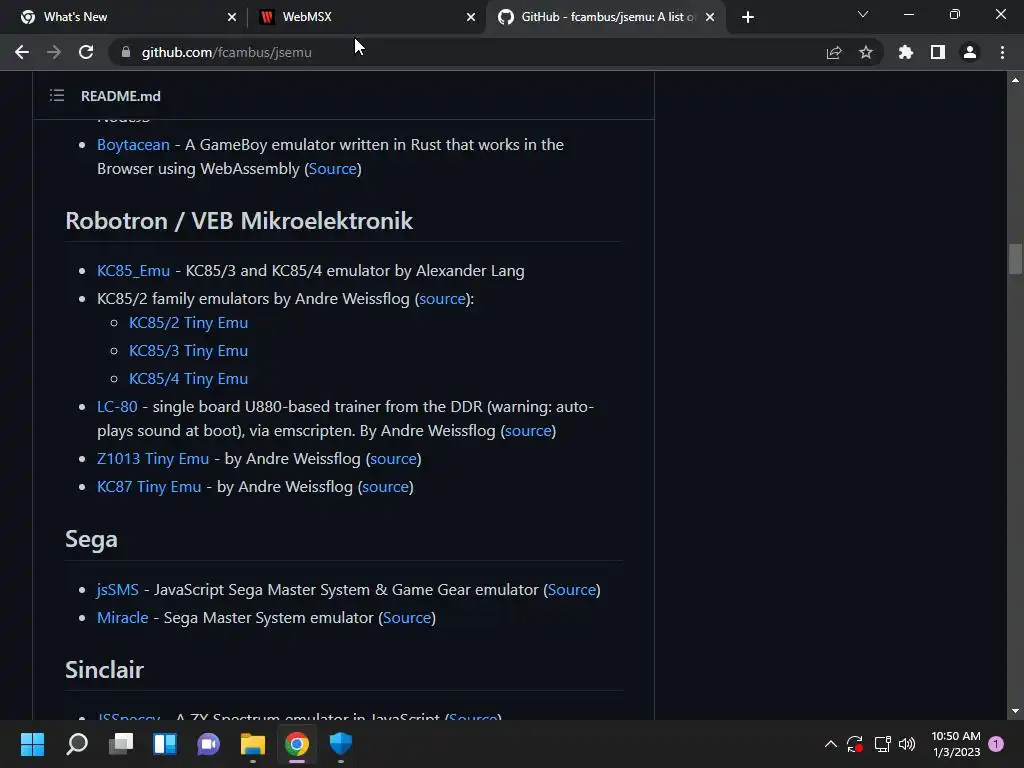The image size is (1024, 768).
Task: Go back to the previous page
Action: [x=22, y=52]
